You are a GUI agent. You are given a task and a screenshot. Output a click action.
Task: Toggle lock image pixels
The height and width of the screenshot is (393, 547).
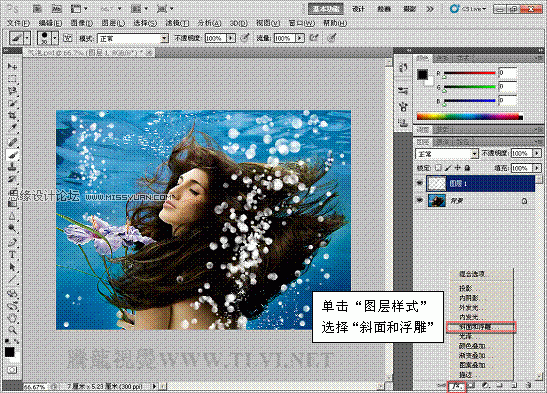(448, 168)
